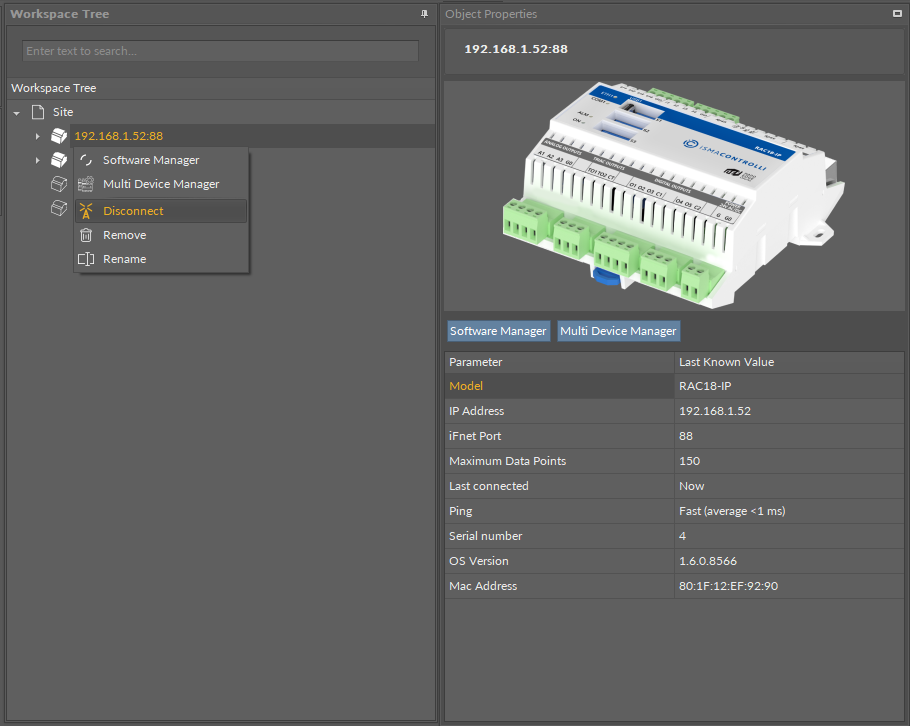Image resolution: width=910 pixels, height=726 pixels.
Task: Click the maximize icon on Object Properties panel
Action: click(896, 14)
